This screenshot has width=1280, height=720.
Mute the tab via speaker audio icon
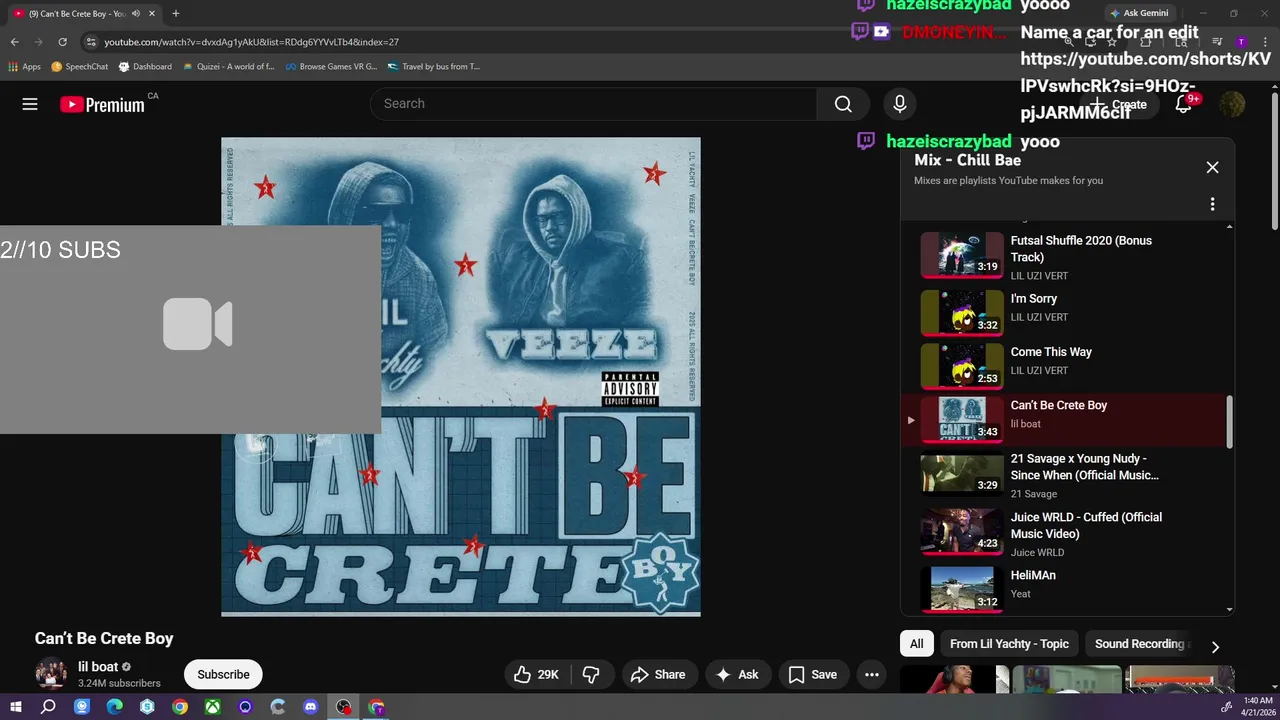click(x=136, y=14)
